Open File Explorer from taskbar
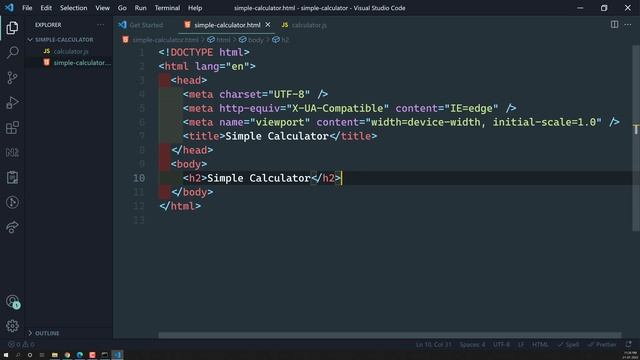This screenshot has height=360, width=640. pos(55,355)
